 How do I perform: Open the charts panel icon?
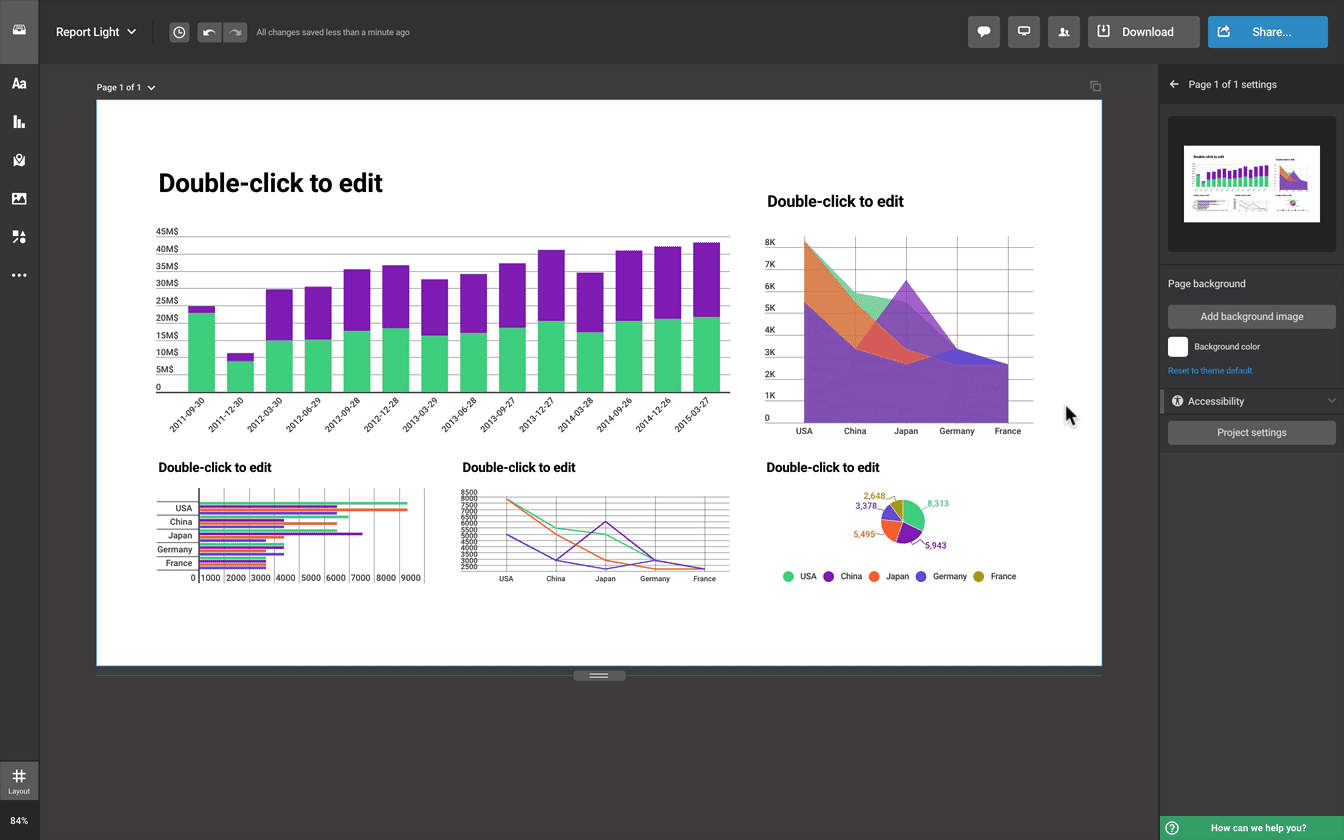(19, 122)
